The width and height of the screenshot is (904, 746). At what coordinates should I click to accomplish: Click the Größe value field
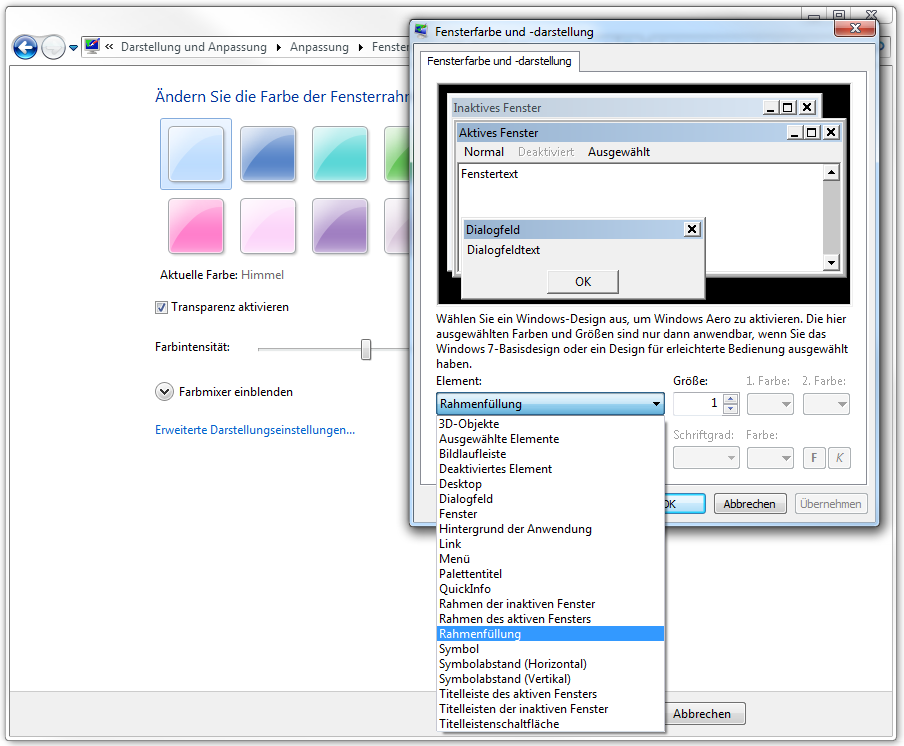[697, 404]
